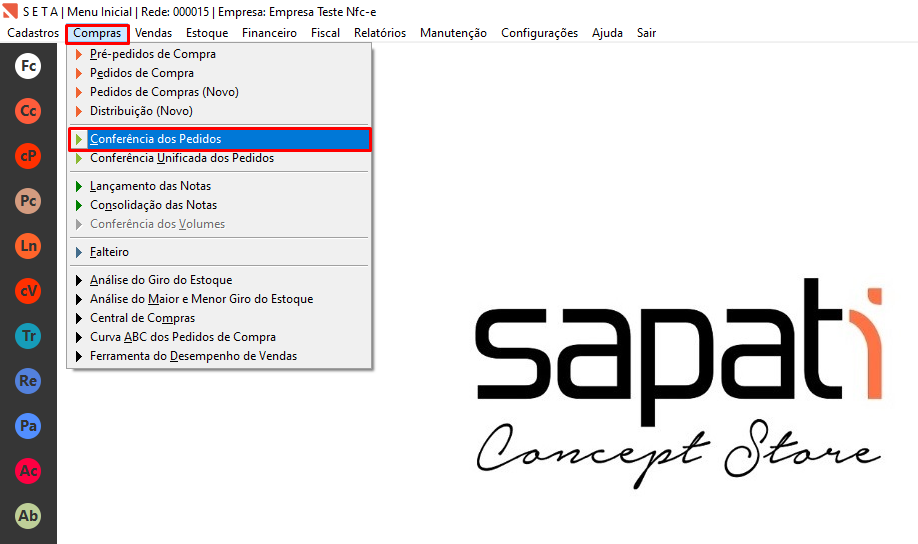The height and width of the screenshot is (544, 918).
Task: Open the Manutenção menu
Action: click(453, 33)
